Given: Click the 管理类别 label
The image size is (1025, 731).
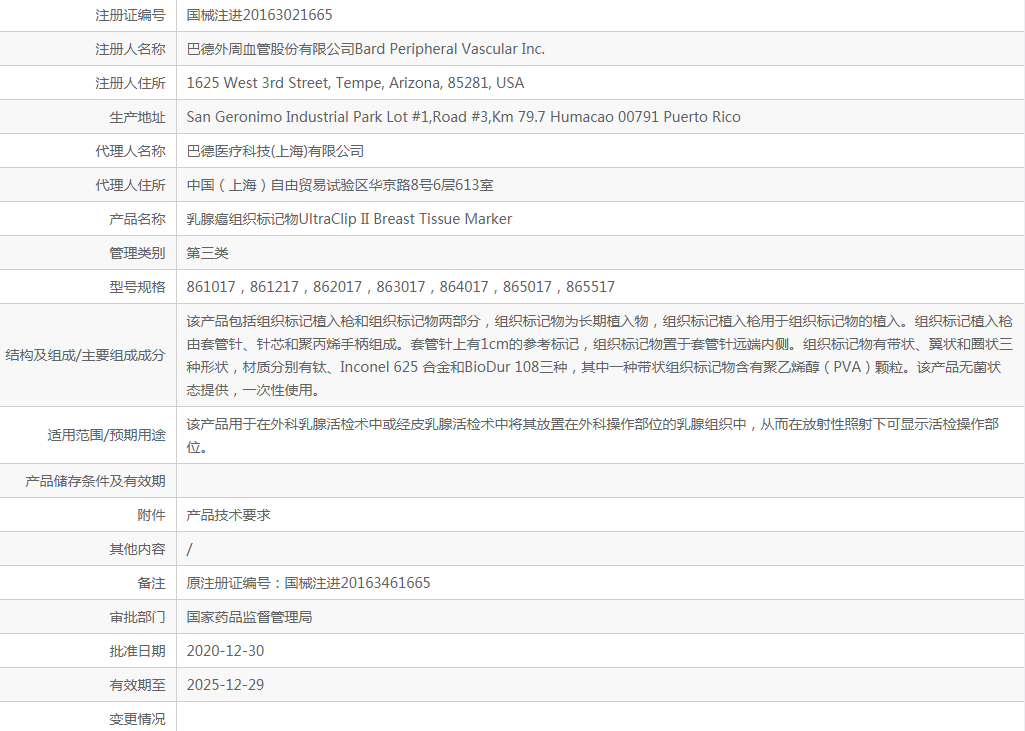Looking at the screenshot, I should pos(137,253).
